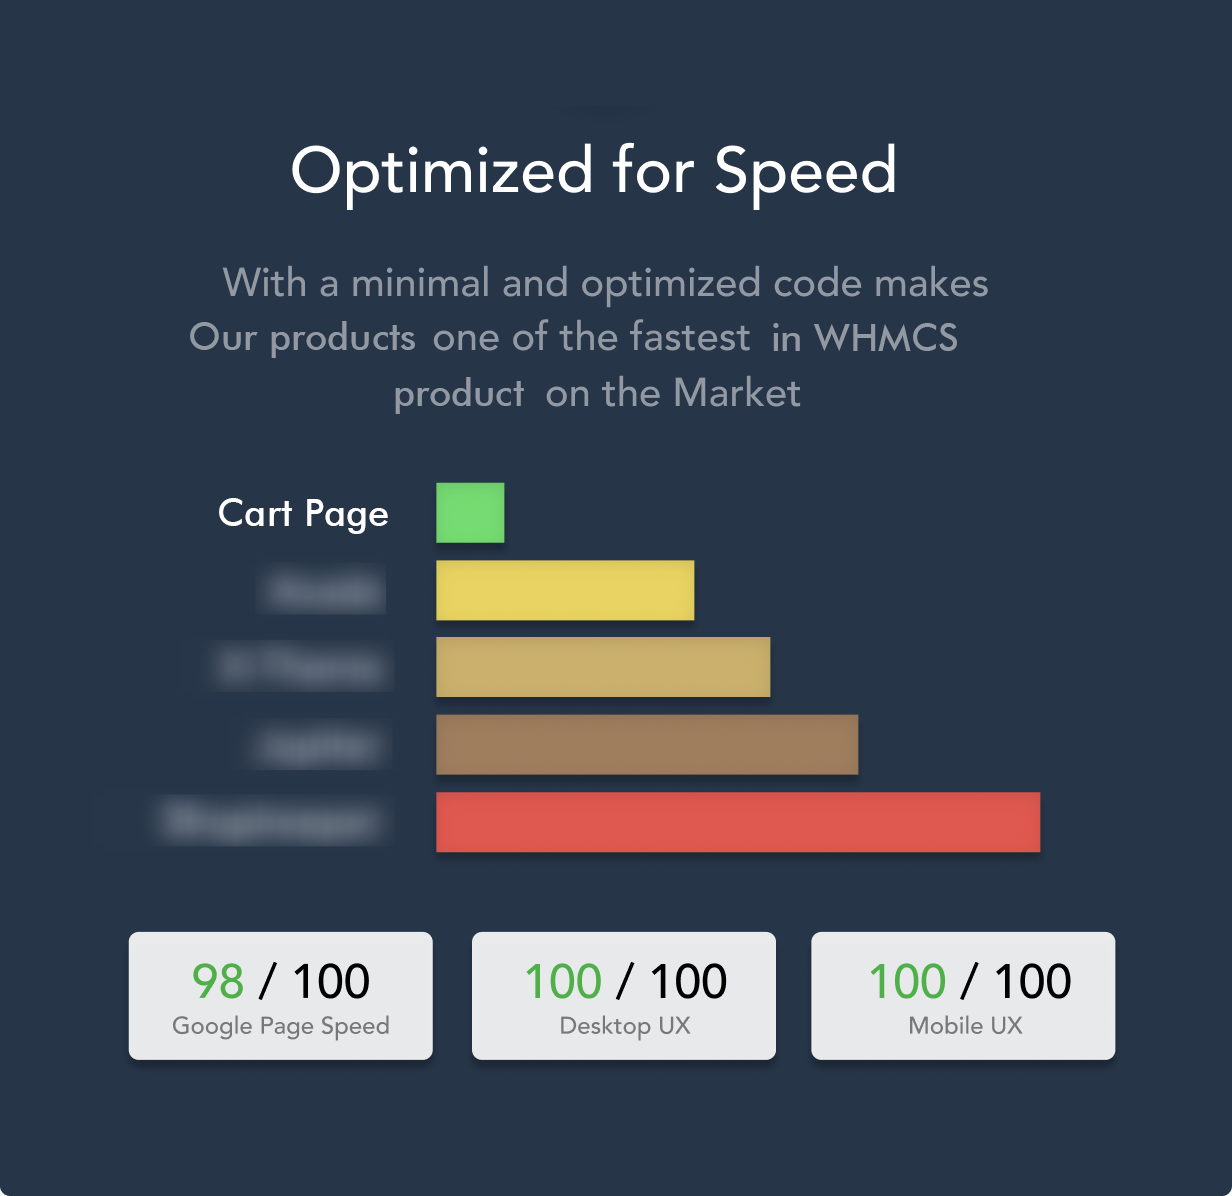Click the WHMCS word in description
The height and width of the screenshot is (1196, 1232).
pyautogui.click(x=886, y=338)
